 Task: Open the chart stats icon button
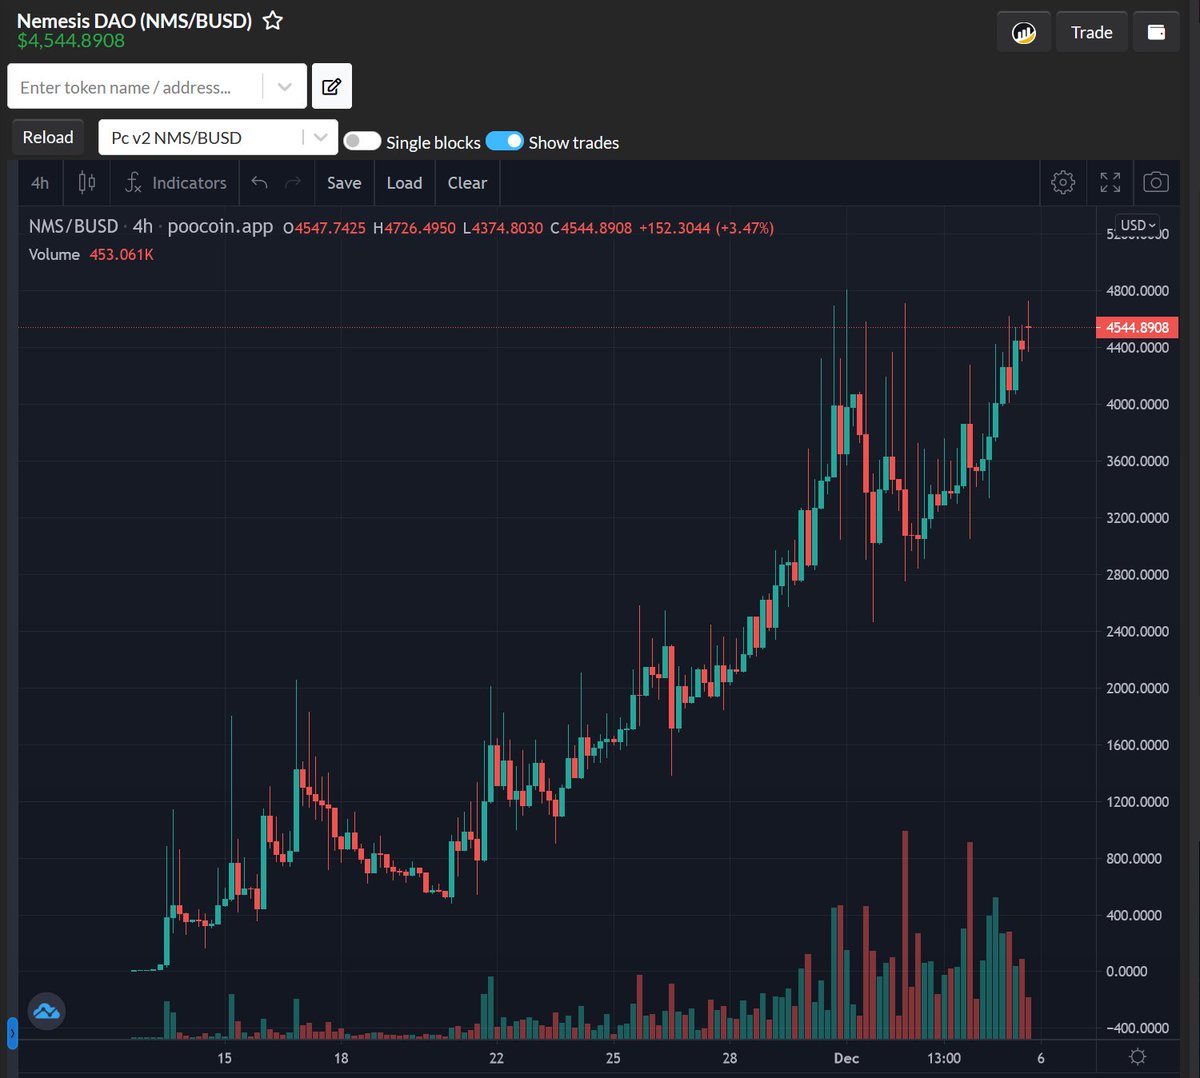pos(1023,32)
